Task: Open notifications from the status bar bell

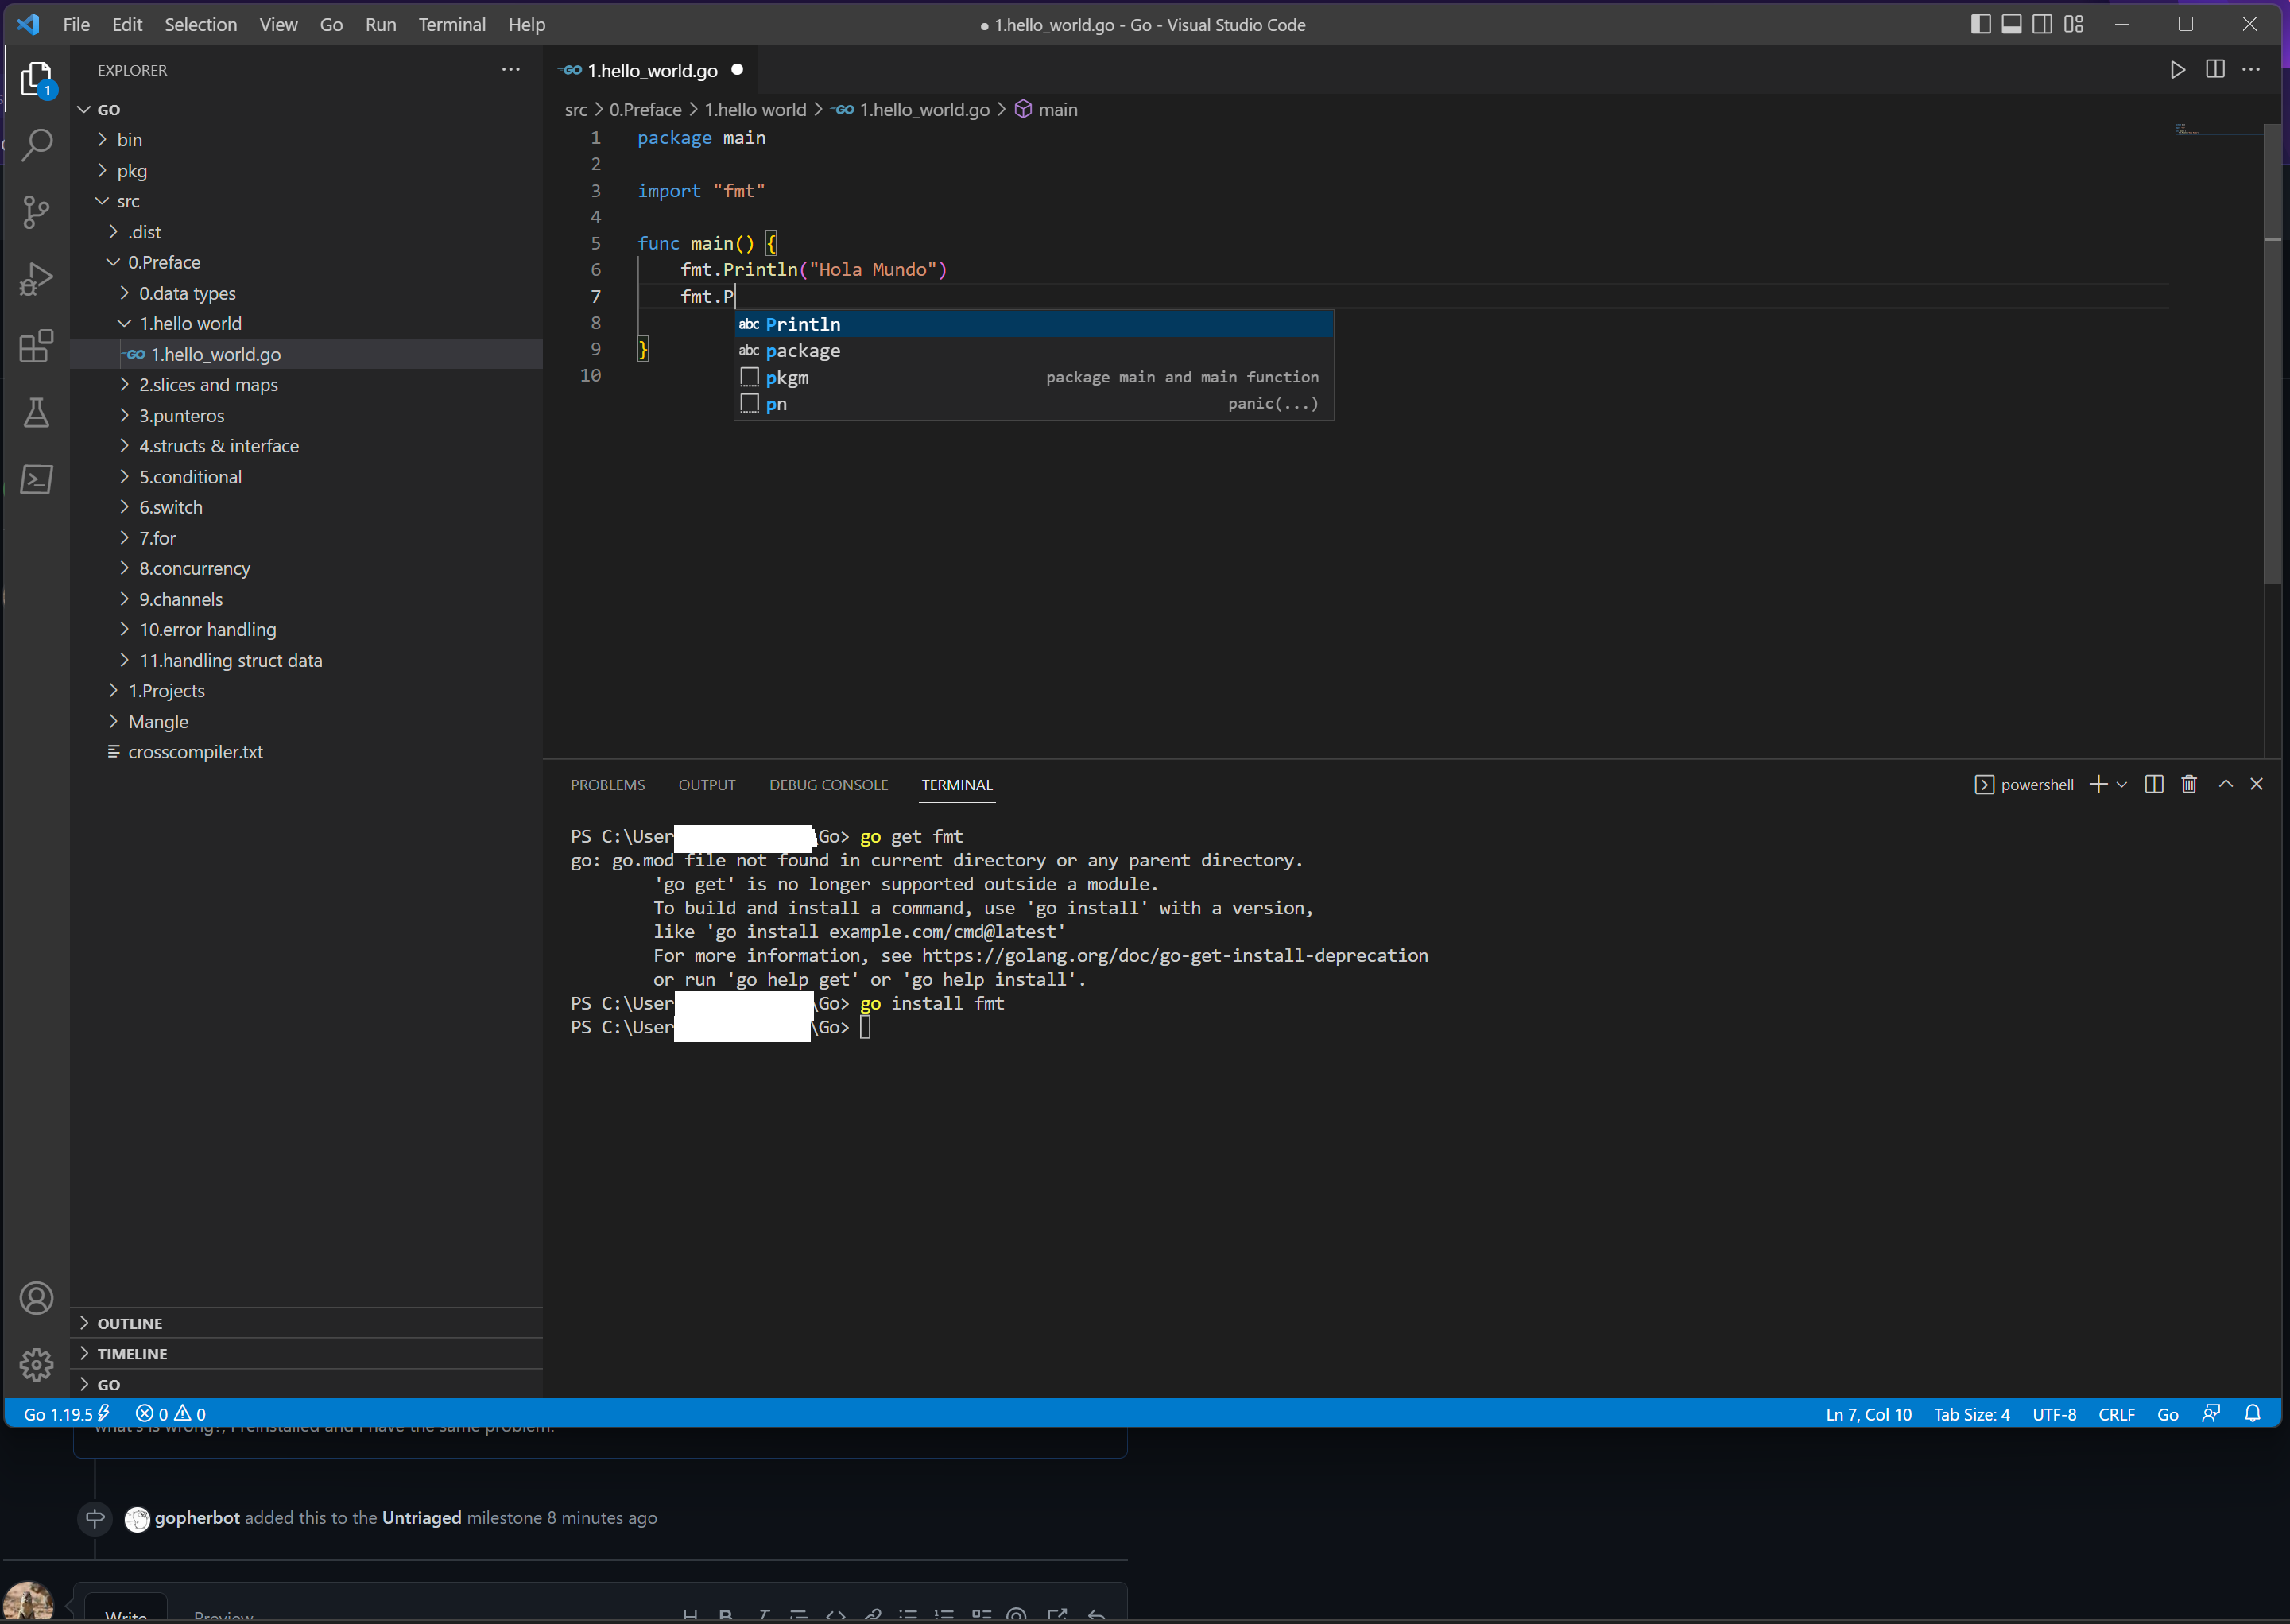Action: [x=2253, y=1413]
